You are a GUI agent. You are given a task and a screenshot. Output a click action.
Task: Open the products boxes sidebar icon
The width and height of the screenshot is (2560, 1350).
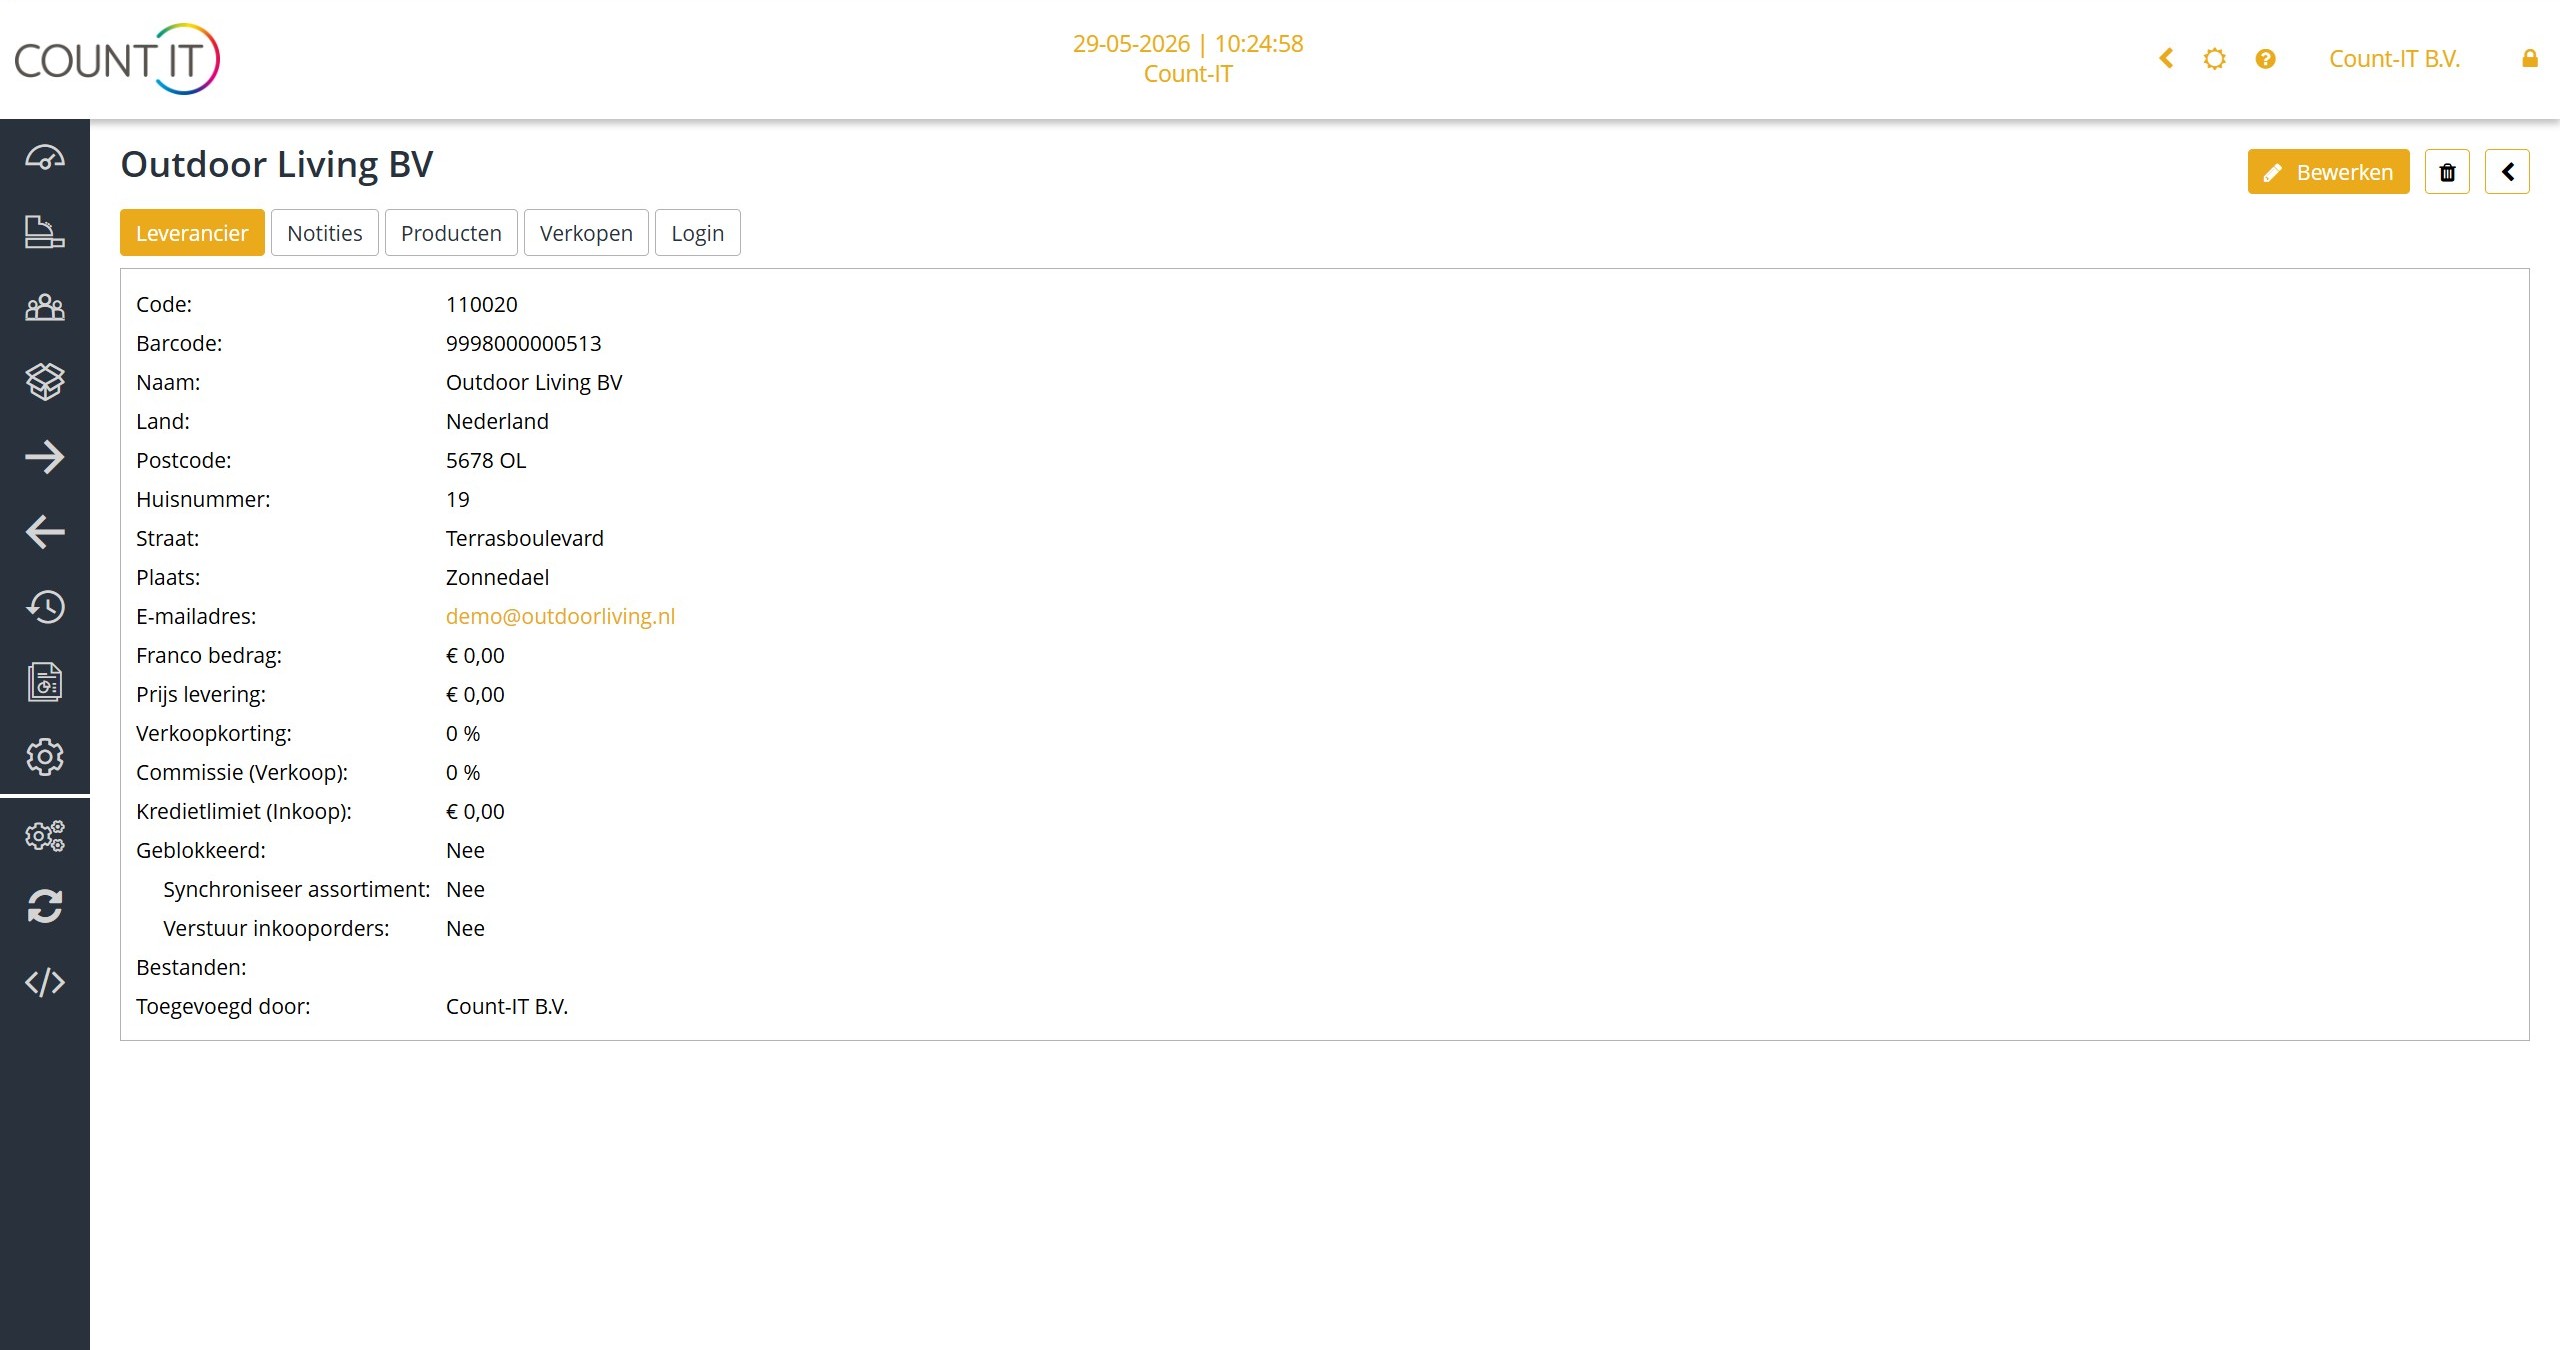(x=45, y=381)
